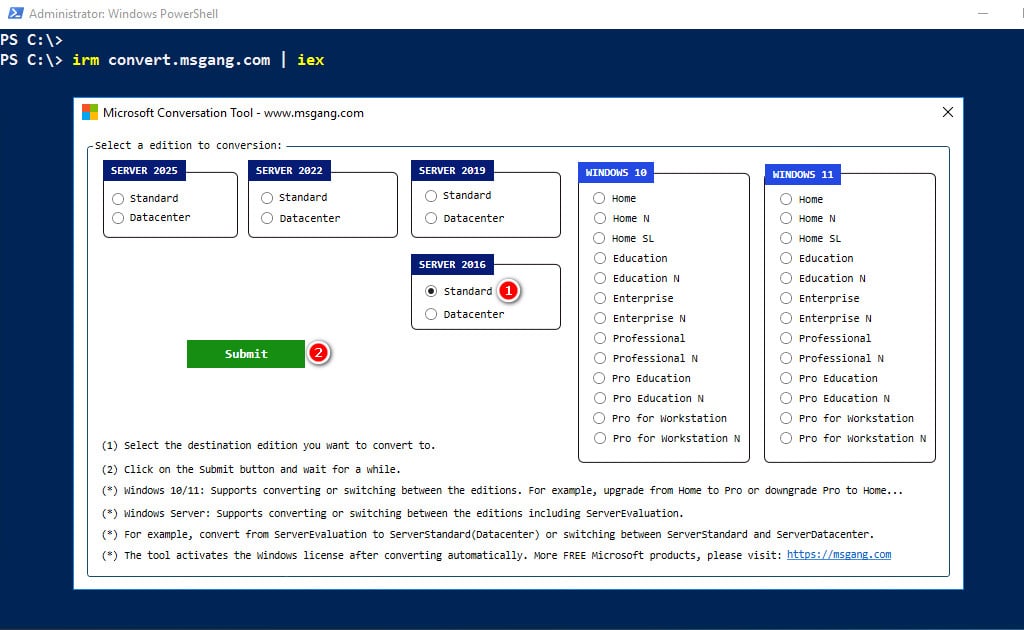Choose Windows 10 Pro Education N
The width and height of the screenshot is (1024, 630).
point(600,398)
